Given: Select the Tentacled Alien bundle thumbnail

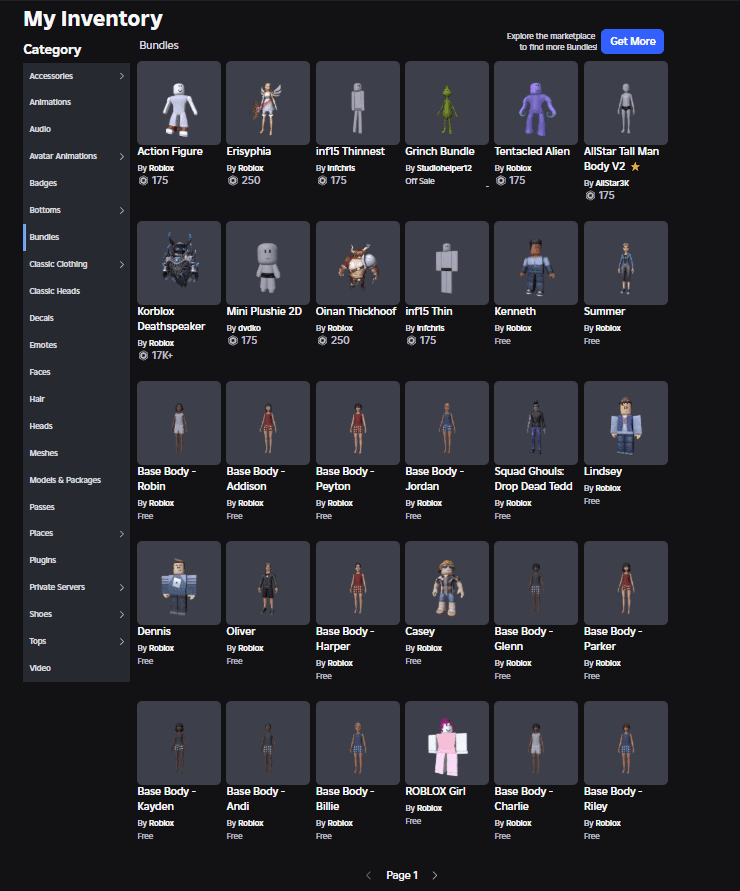Looking at the screenshot, I should click(x=536, y=103).
